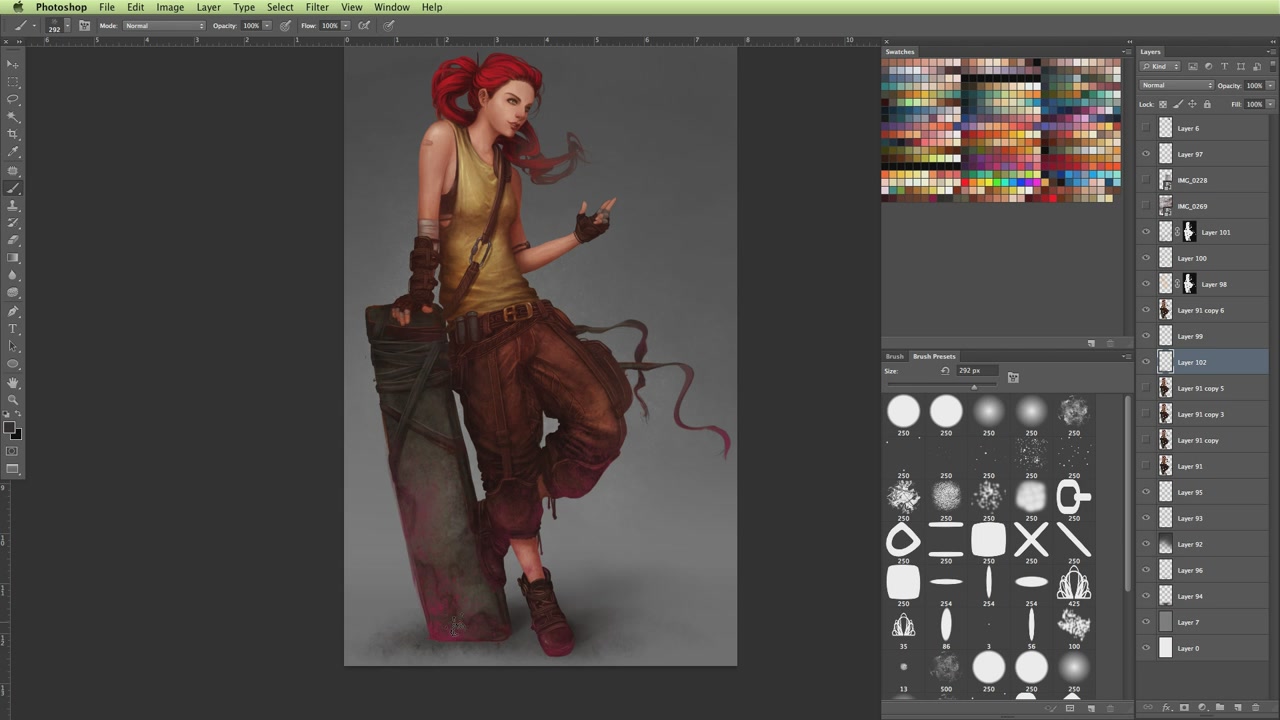Select the Move tool

(x=13, y=64)
